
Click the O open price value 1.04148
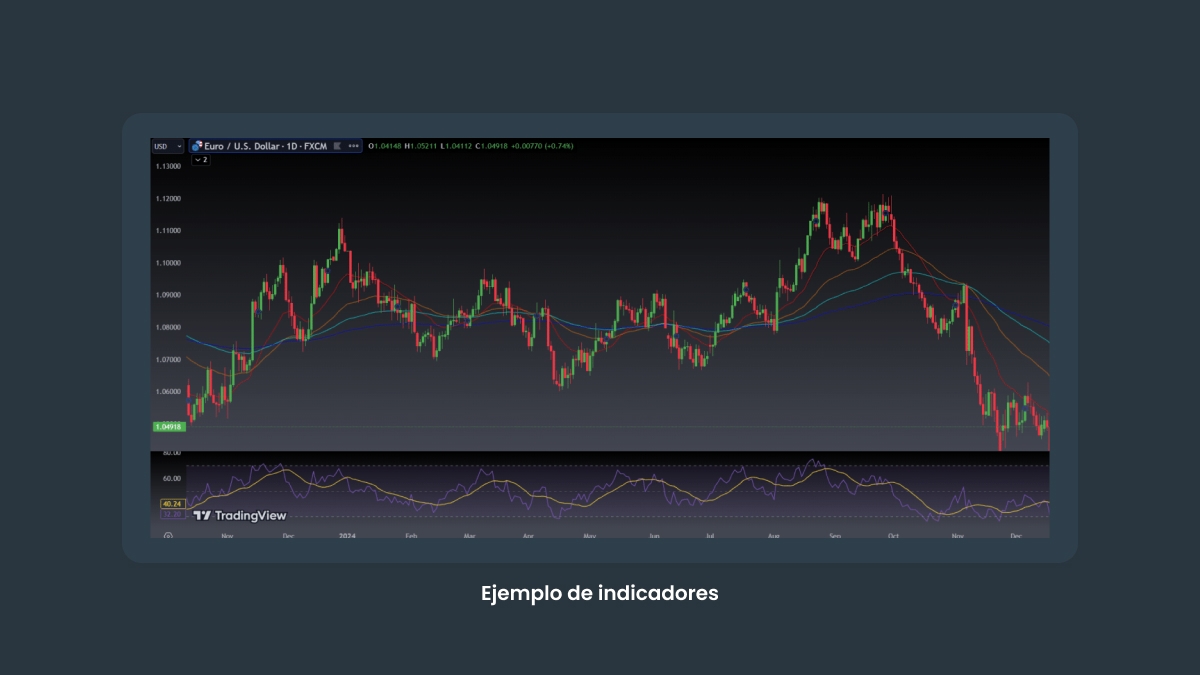point(387,145)
